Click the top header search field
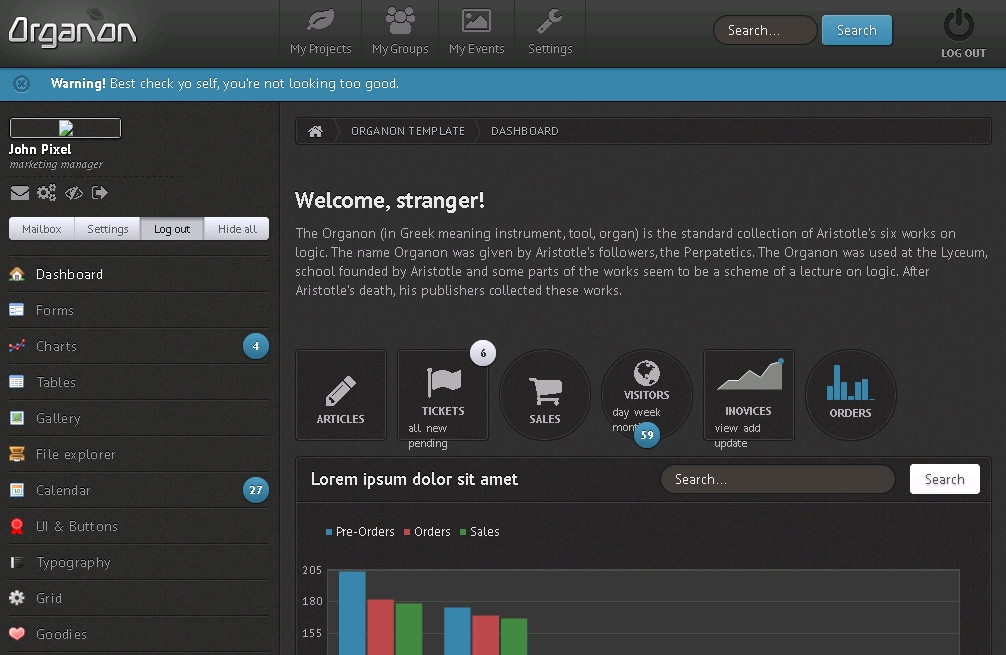Image resolution: width=1006 pixels, height=655 pixels. [765, 31]
